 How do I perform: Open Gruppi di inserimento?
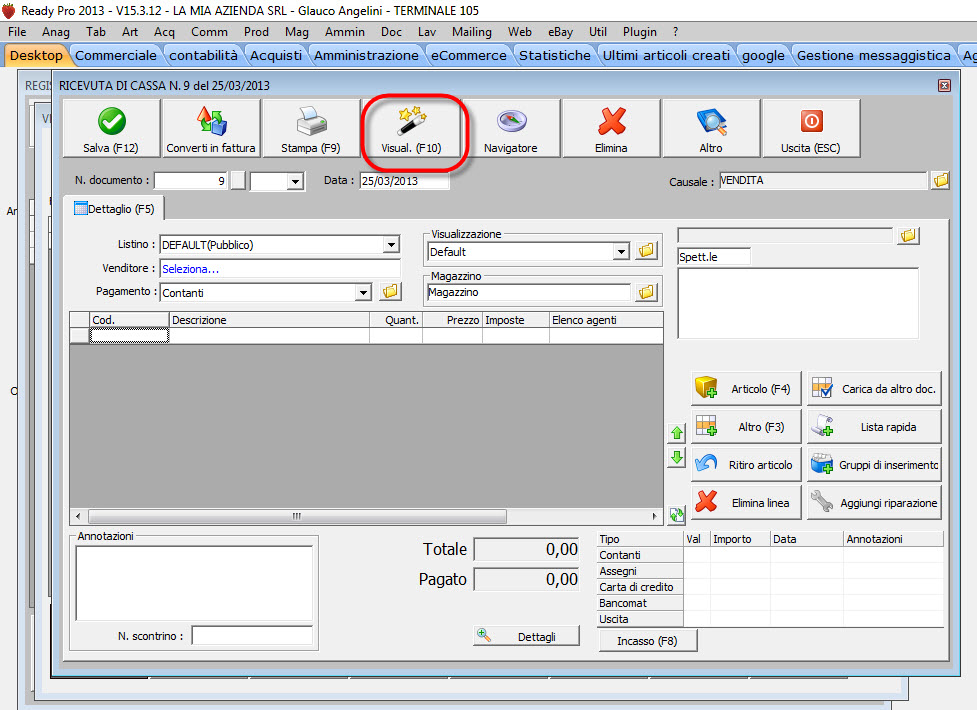click(x=874, y=464)
